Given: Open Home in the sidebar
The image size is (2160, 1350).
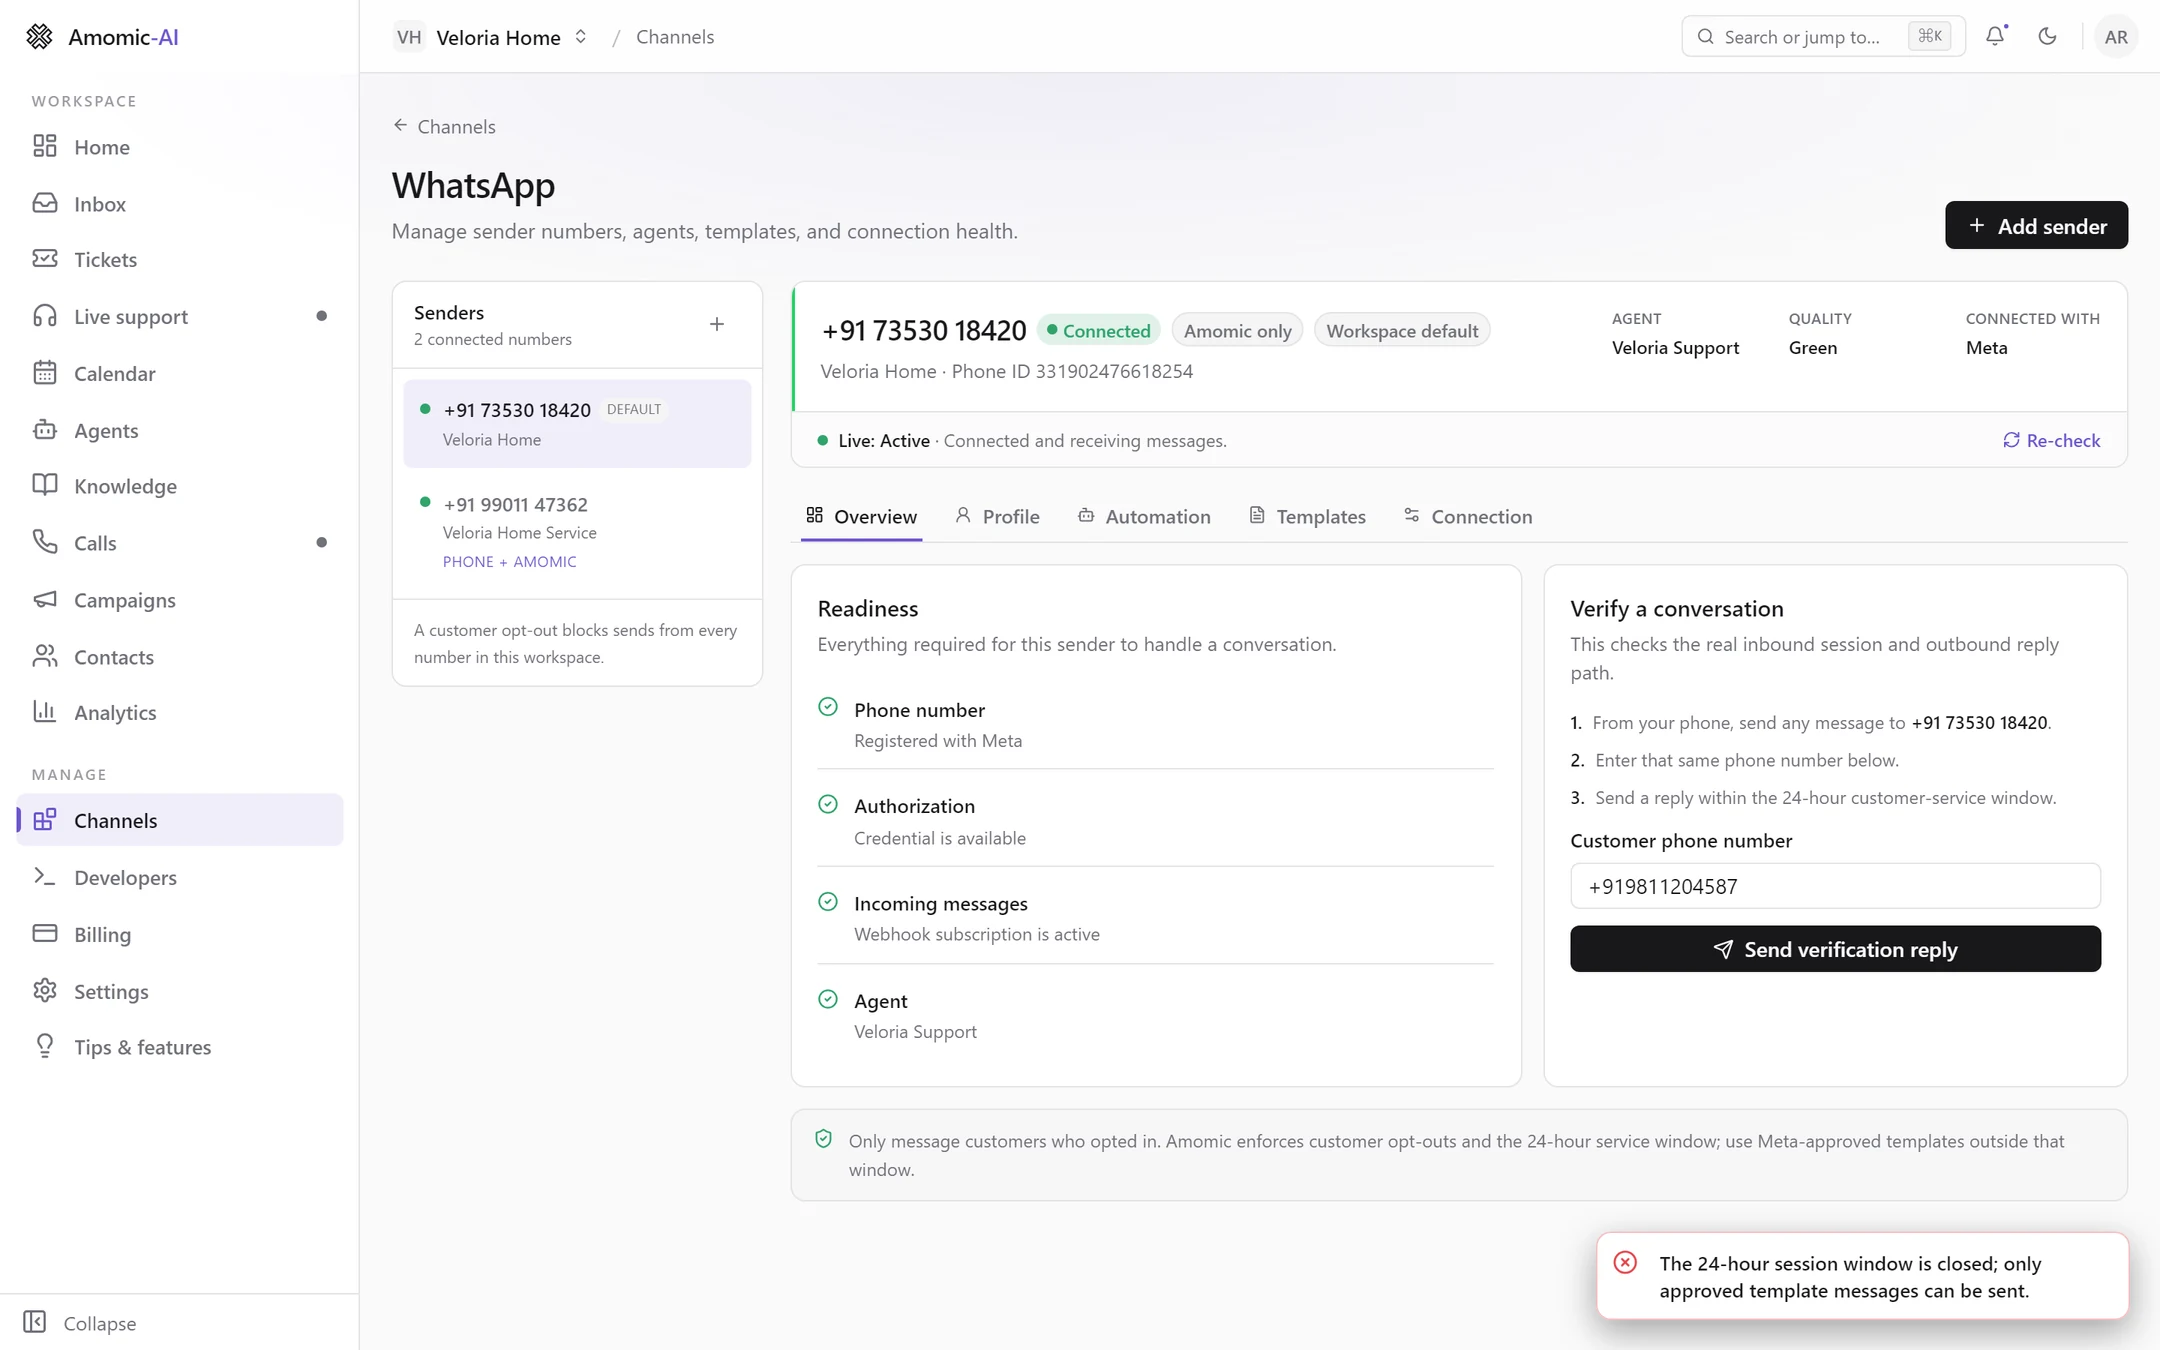Looking at the screenshot, I should click(180, 147).
